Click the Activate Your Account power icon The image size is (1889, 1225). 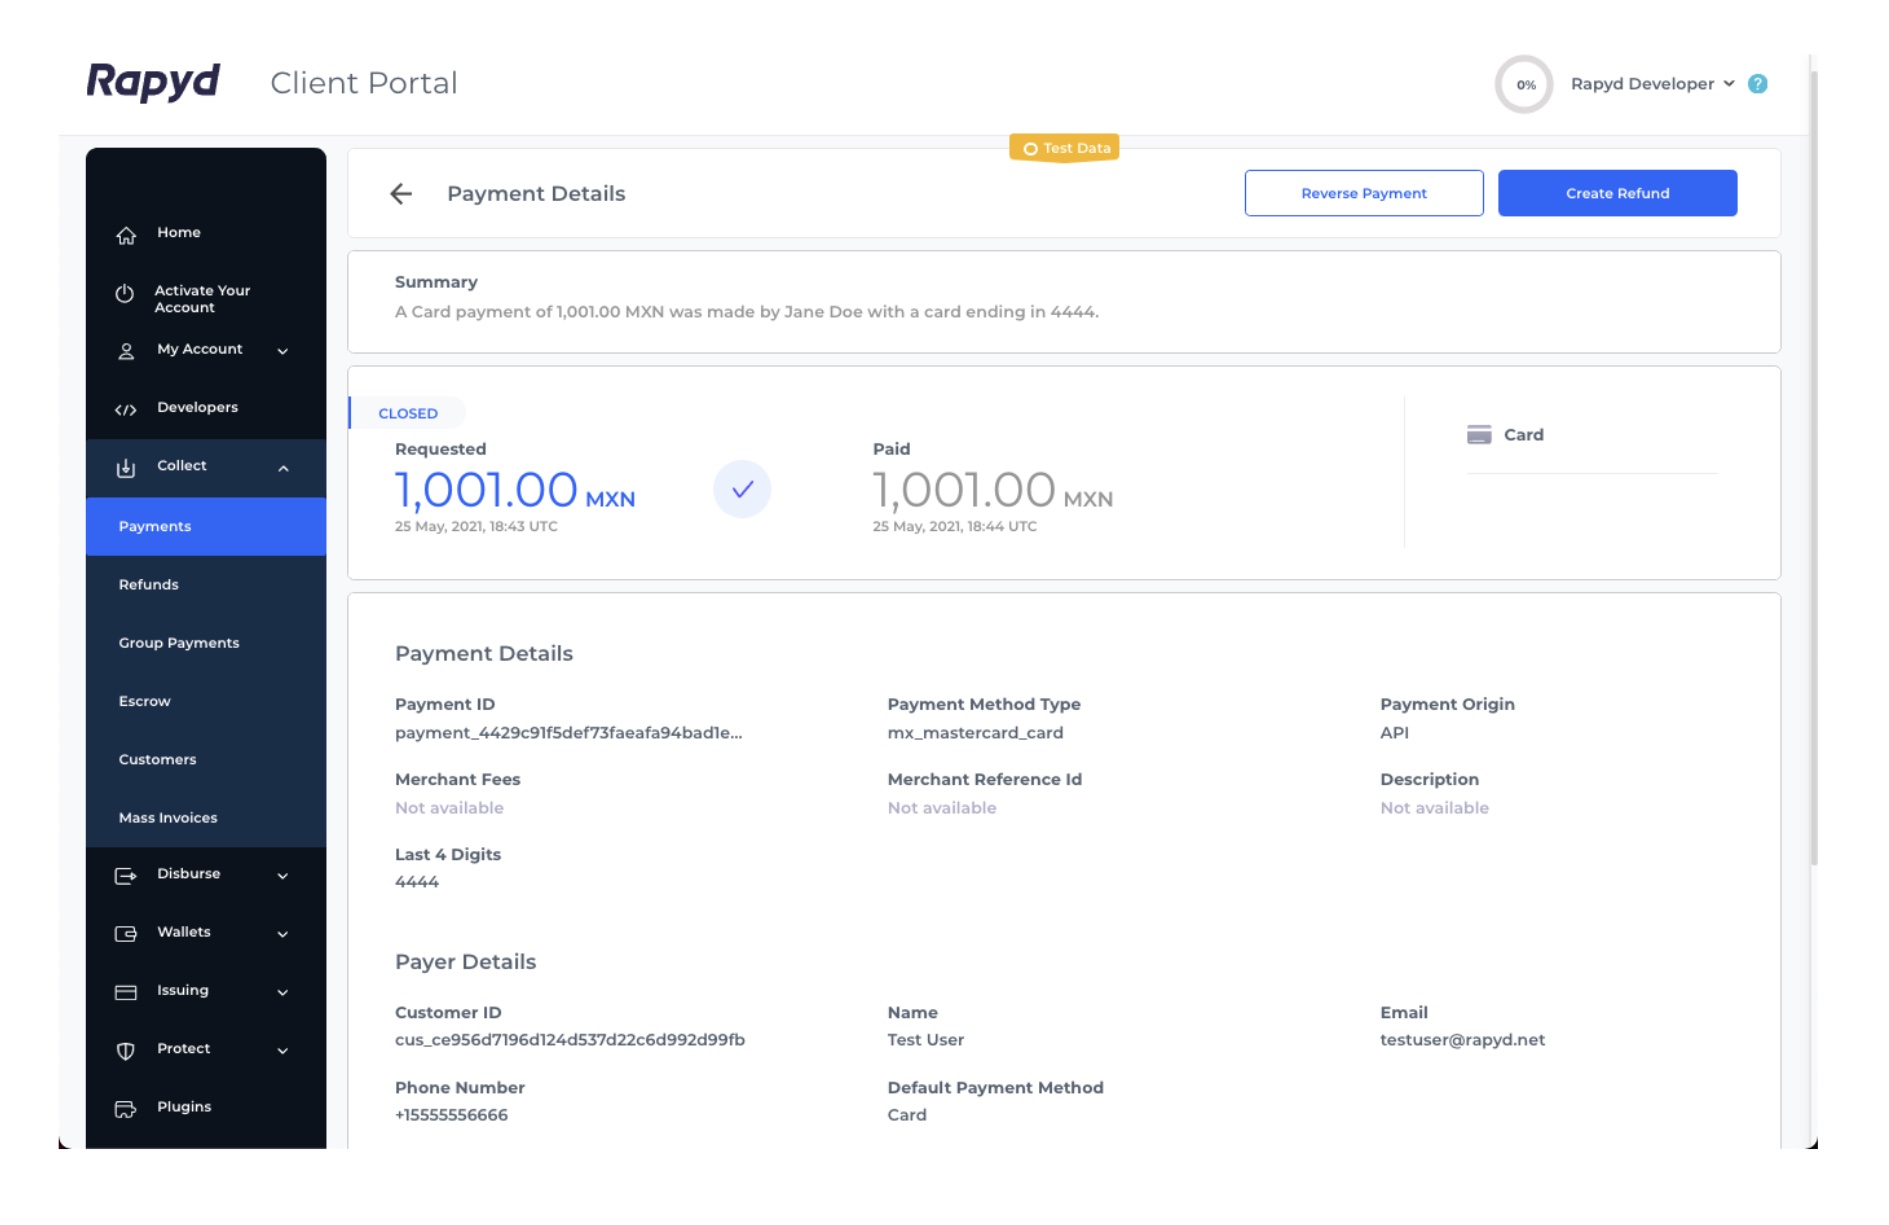[125, 294]
